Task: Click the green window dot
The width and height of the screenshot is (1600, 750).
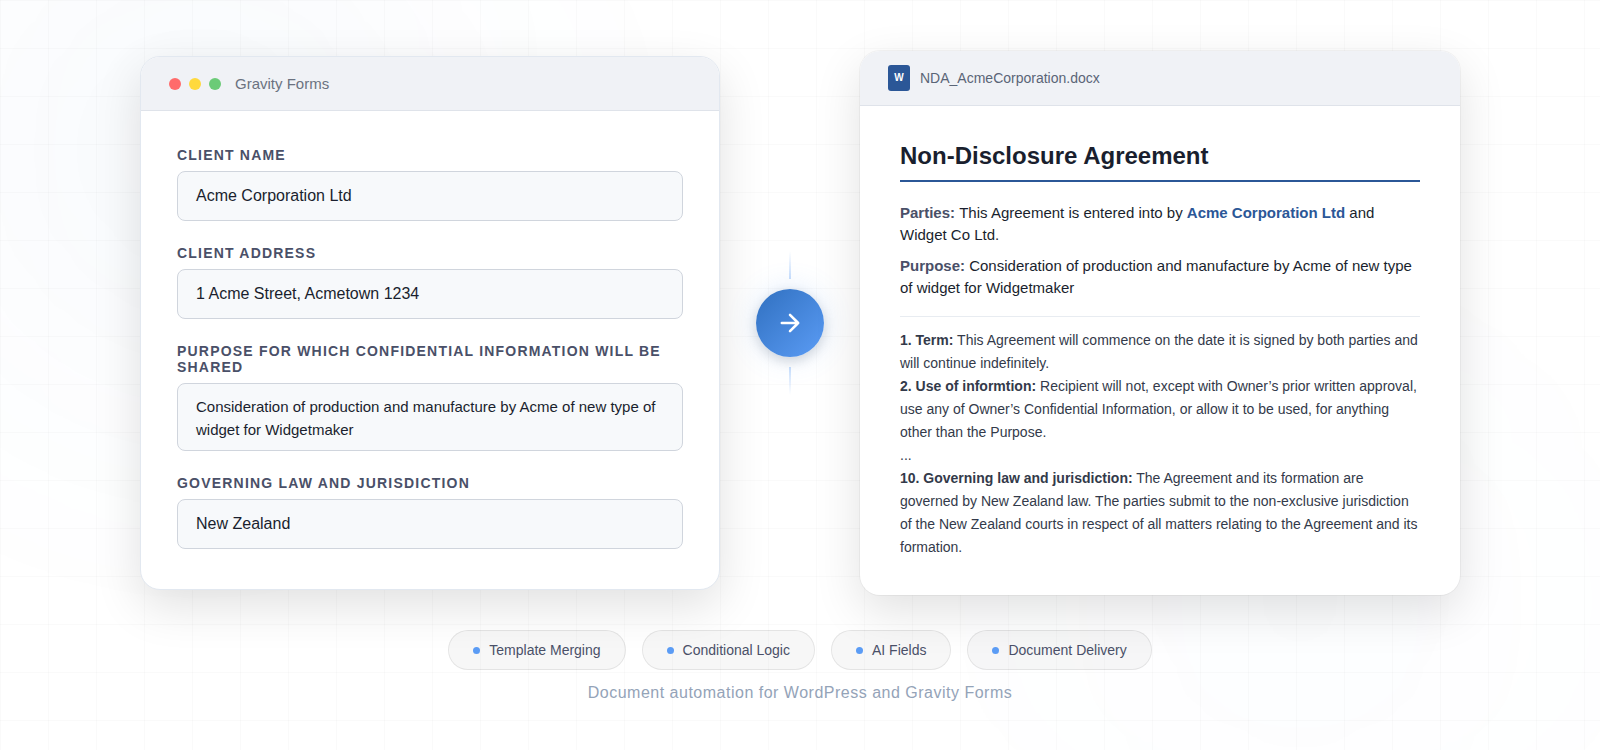Action: point(215,84)
